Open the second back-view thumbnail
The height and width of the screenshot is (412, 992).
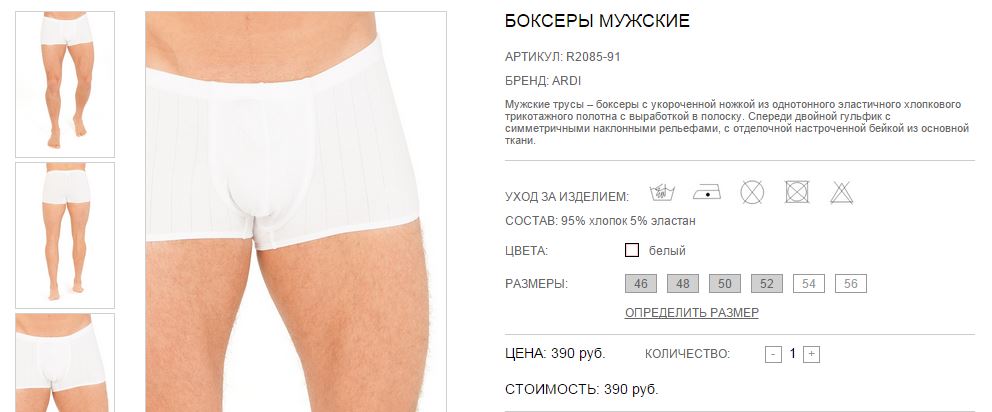pyautogui.click(x=65, y=235)
